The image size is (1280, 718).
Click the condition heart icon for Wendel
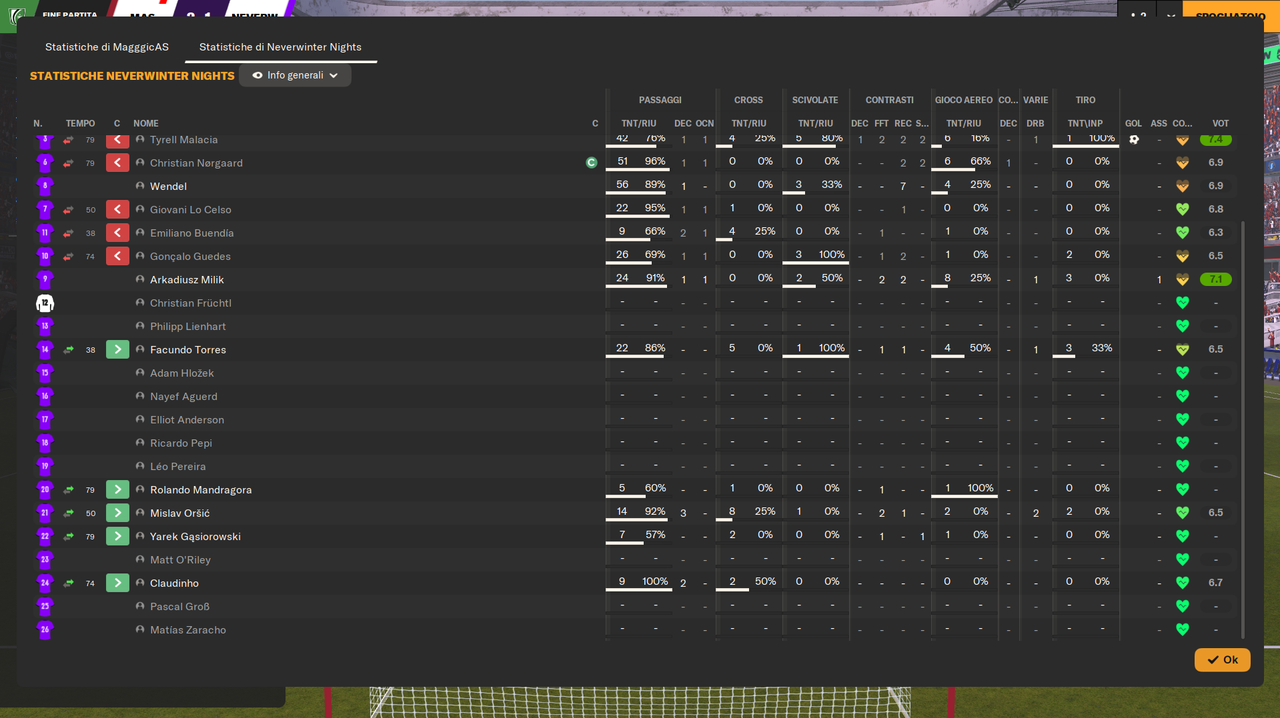coord(1182,186)
